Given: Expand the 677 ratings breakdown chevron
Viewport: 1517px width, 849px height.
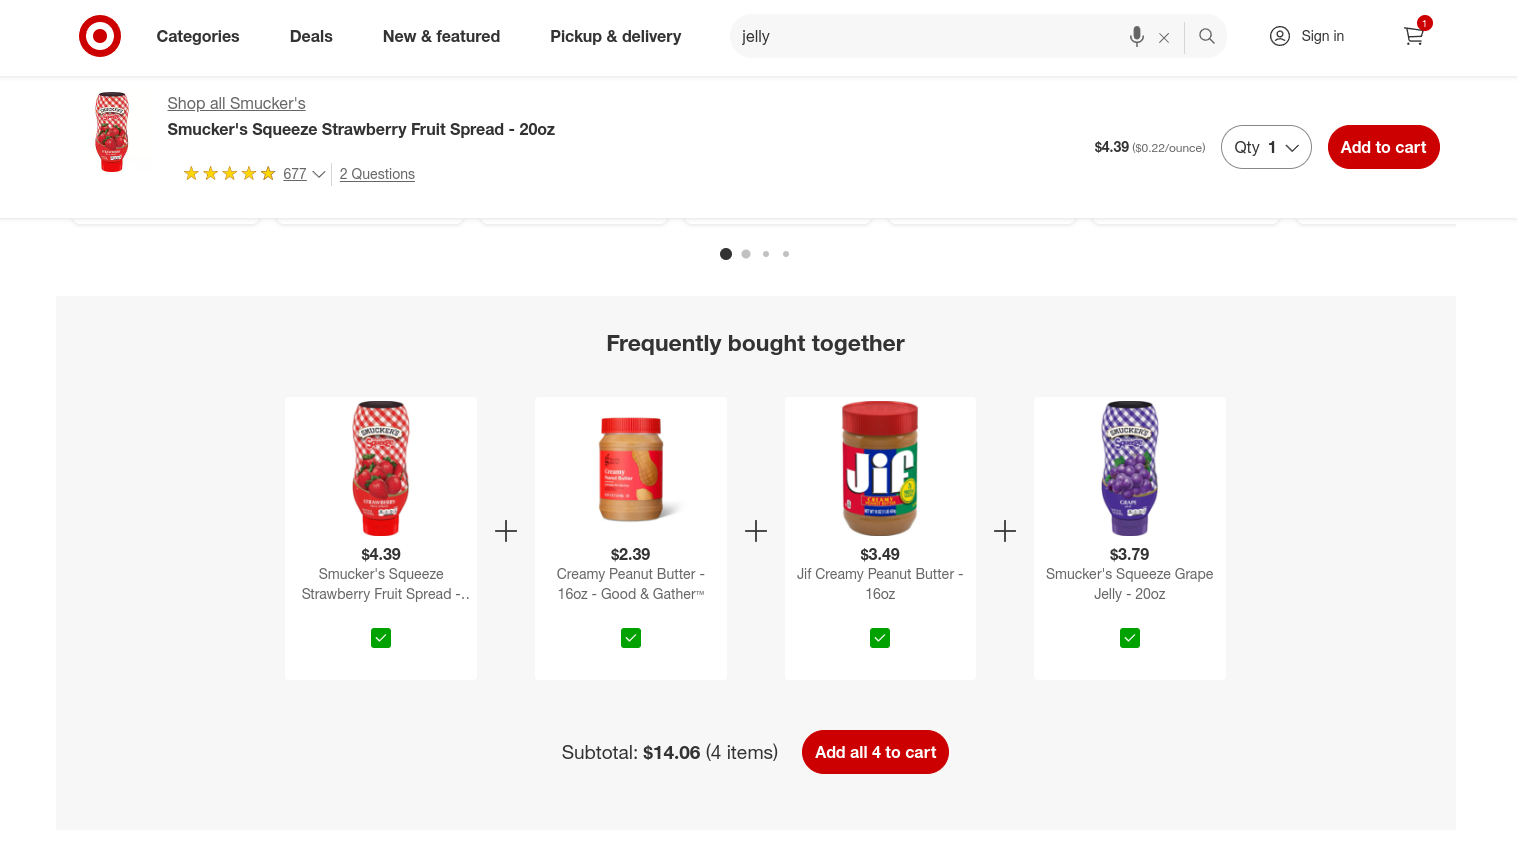Looking at the screenshot, I should [x=319, y=174].
